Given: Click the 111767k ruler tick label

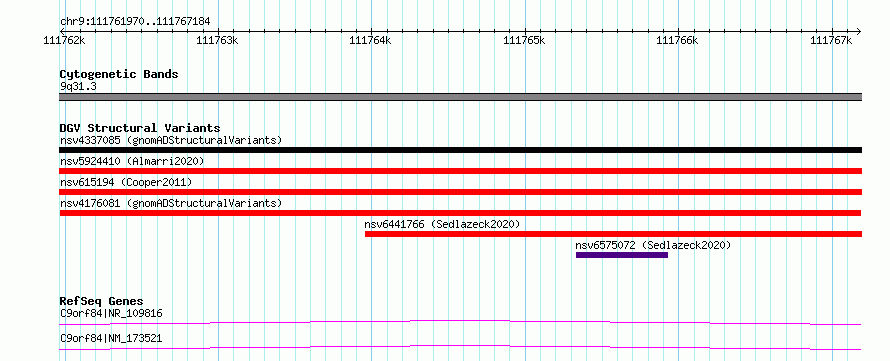Looking at the screenshot, I should [831, 40].
